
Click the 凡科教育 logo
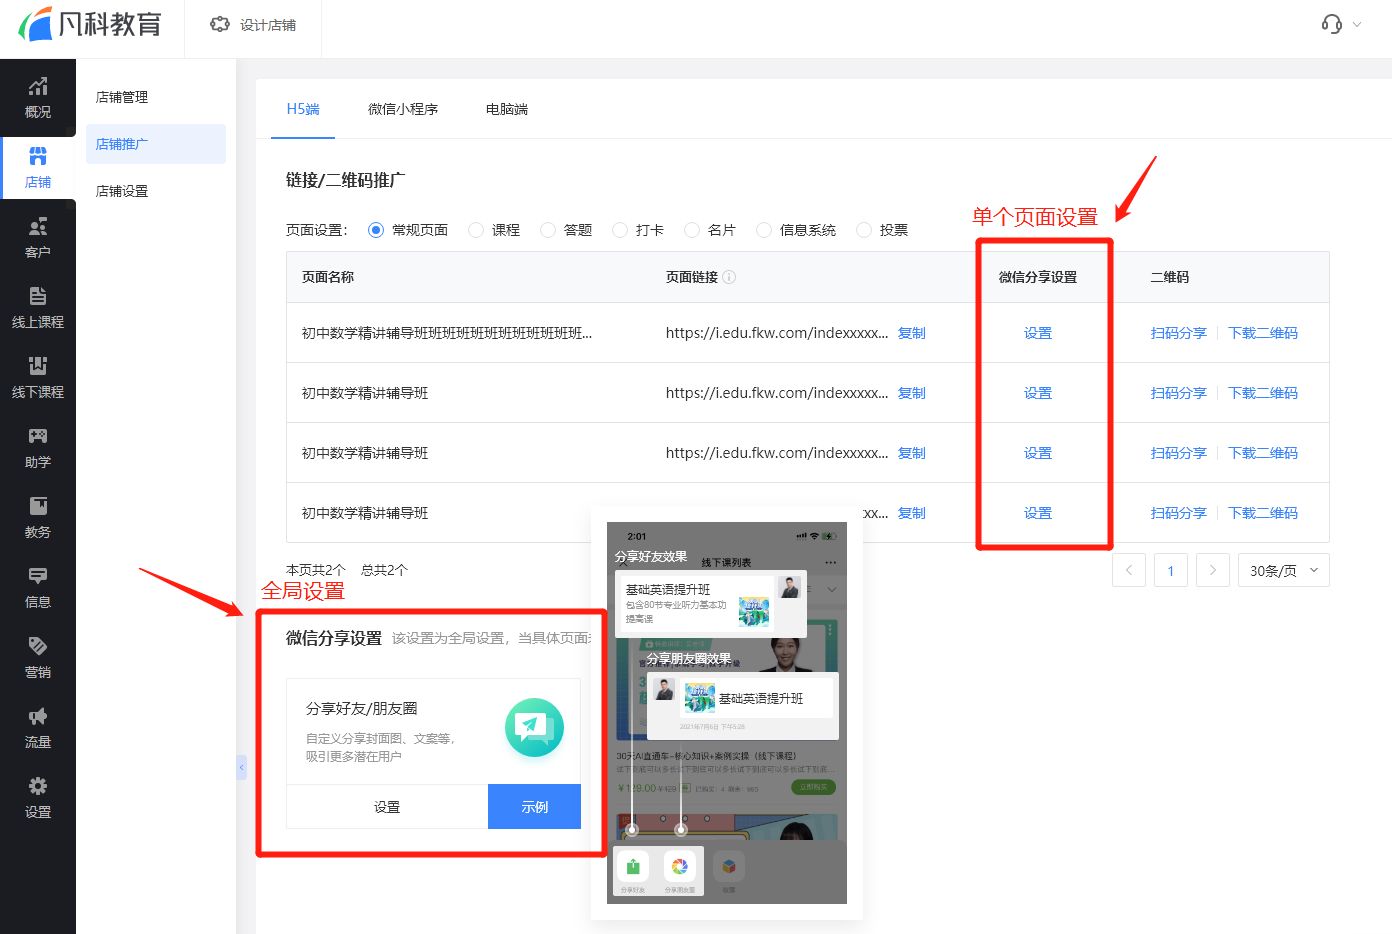(x=90, y=24)
